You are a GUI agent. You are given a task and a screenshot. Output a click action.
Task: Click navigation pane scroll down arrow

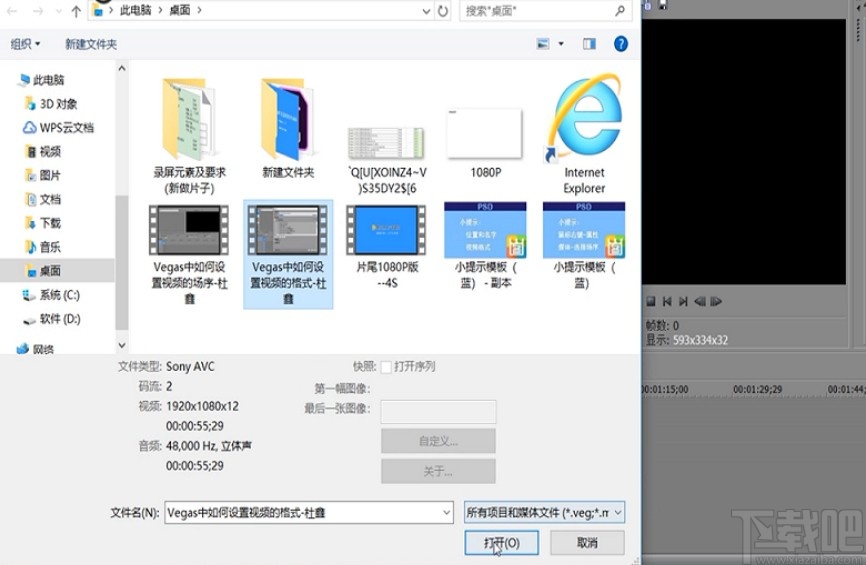point(122,345)
